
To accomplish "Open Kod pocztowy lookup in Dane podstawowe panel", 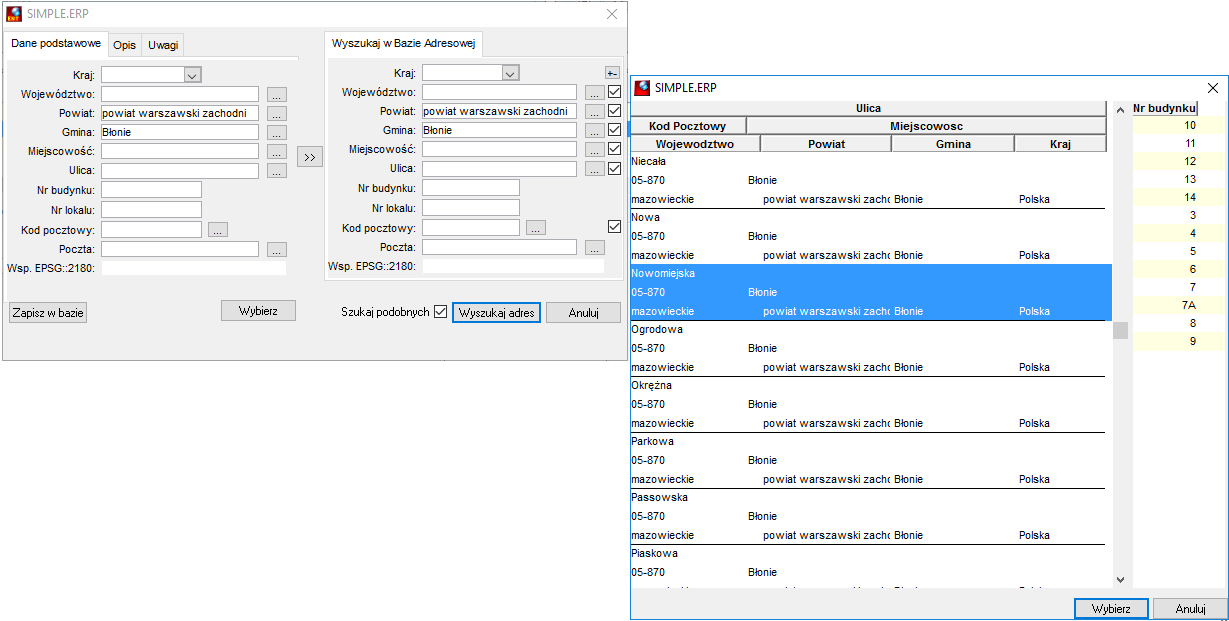I will [218, 230].
